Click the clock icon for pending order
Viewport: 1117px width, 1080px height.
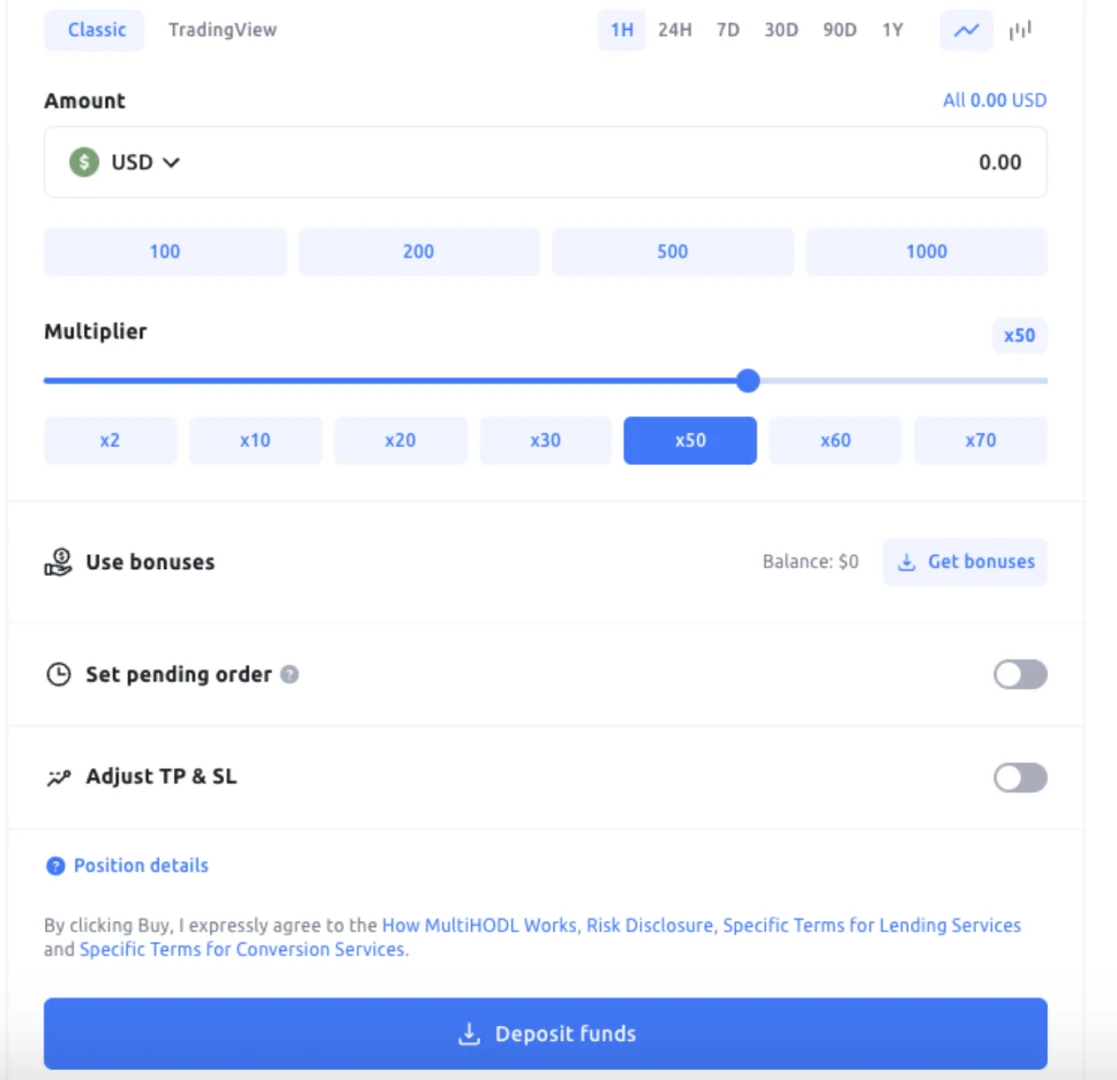[x=58, y=674]
